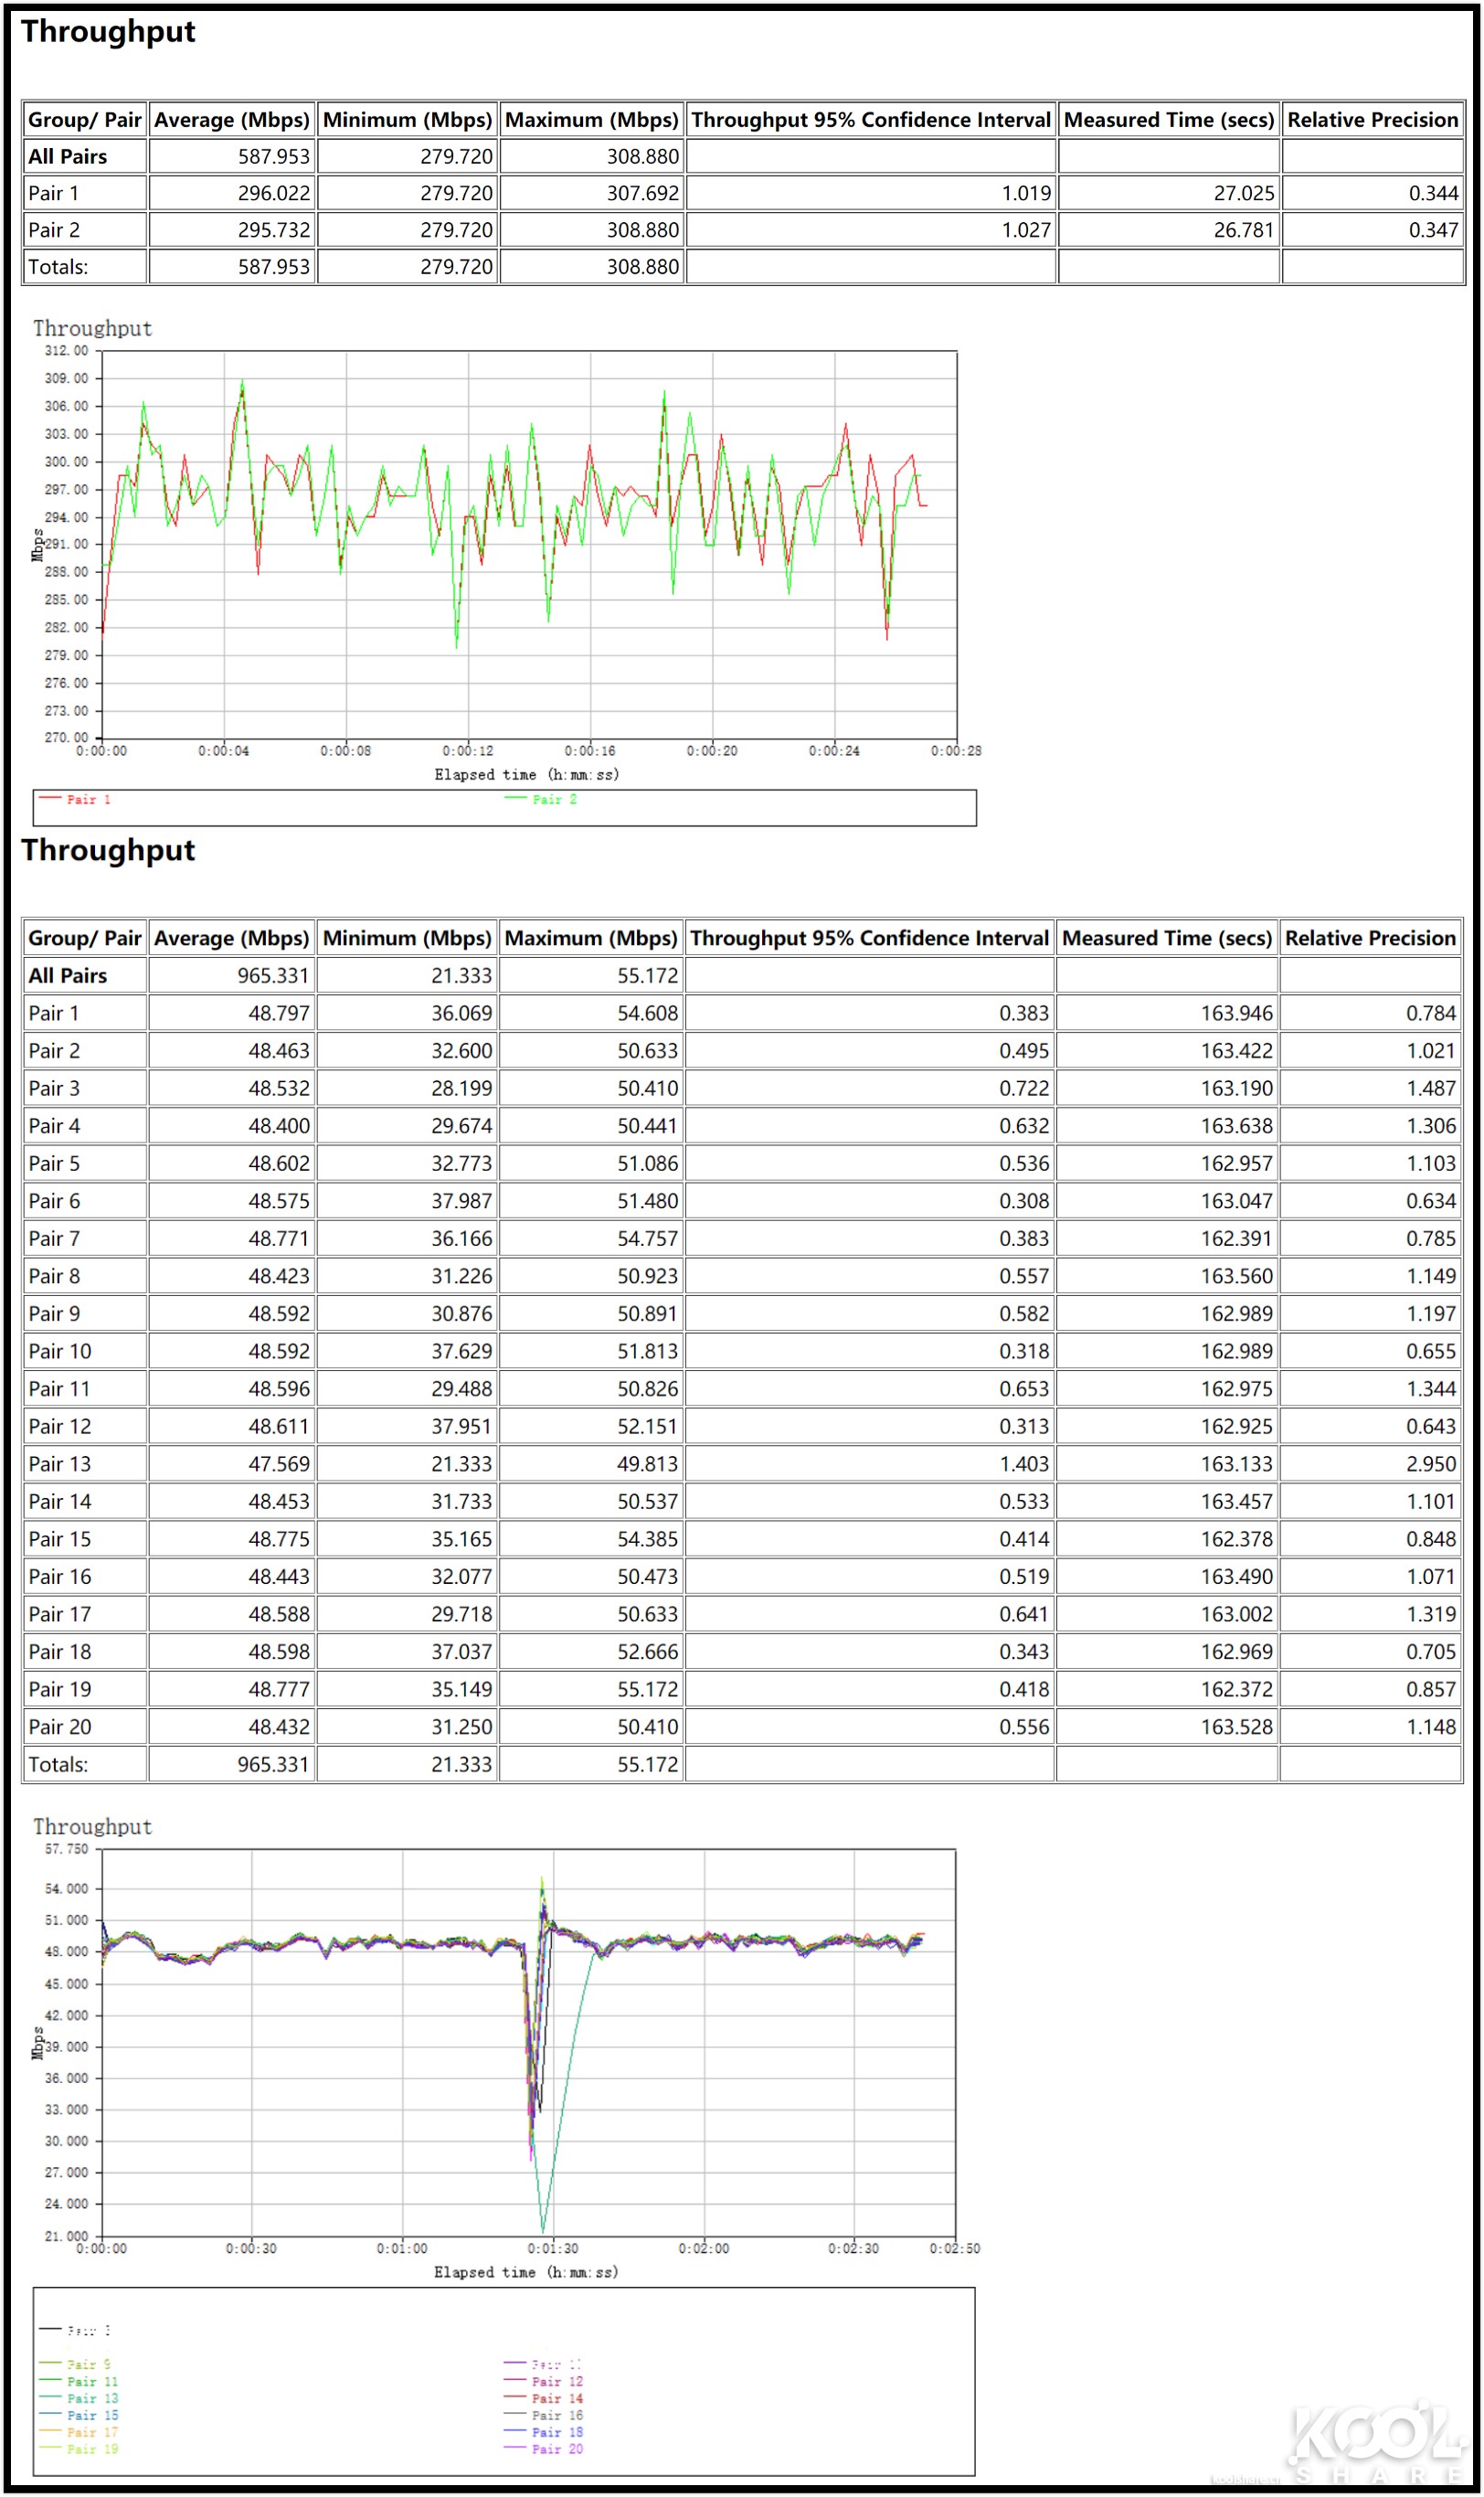Click Pair 20 relative precision 1.148

click(x=1431, y=1727)
